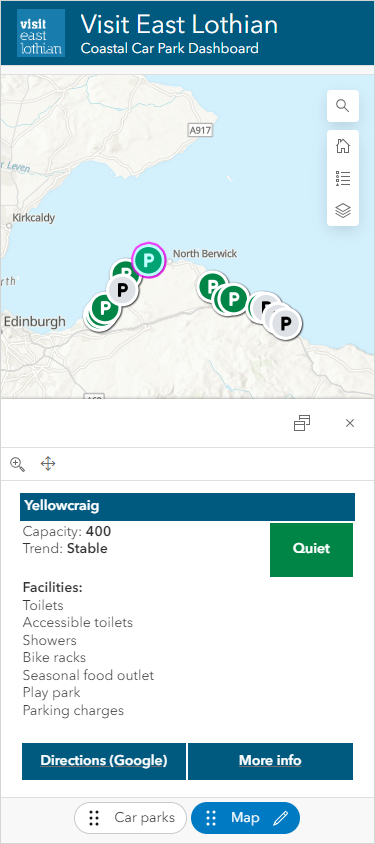Switch to the Car parks tab

click(x=130, y=818)
